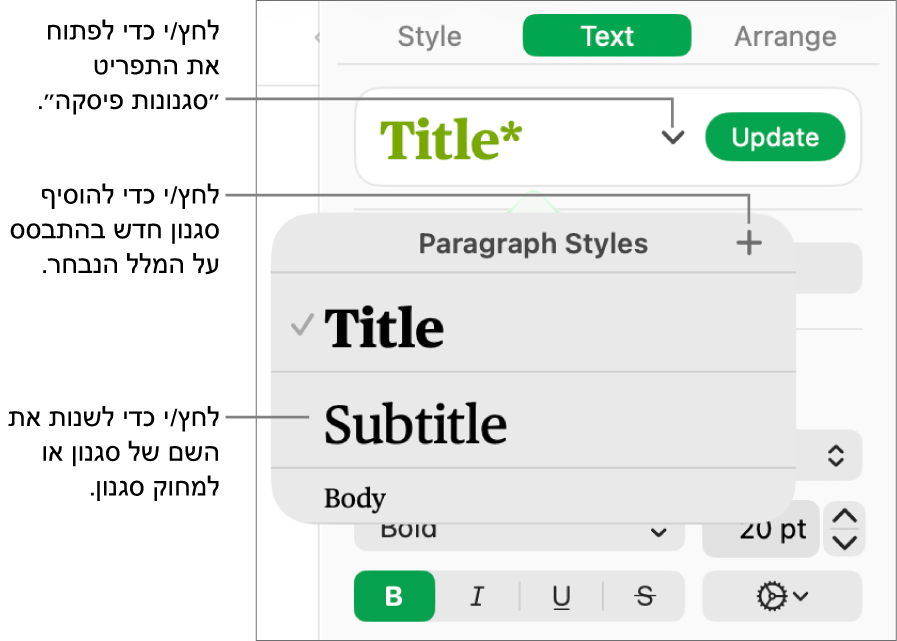
Task: Apply the Subtitle paragraph style
Action: point(415,424)
